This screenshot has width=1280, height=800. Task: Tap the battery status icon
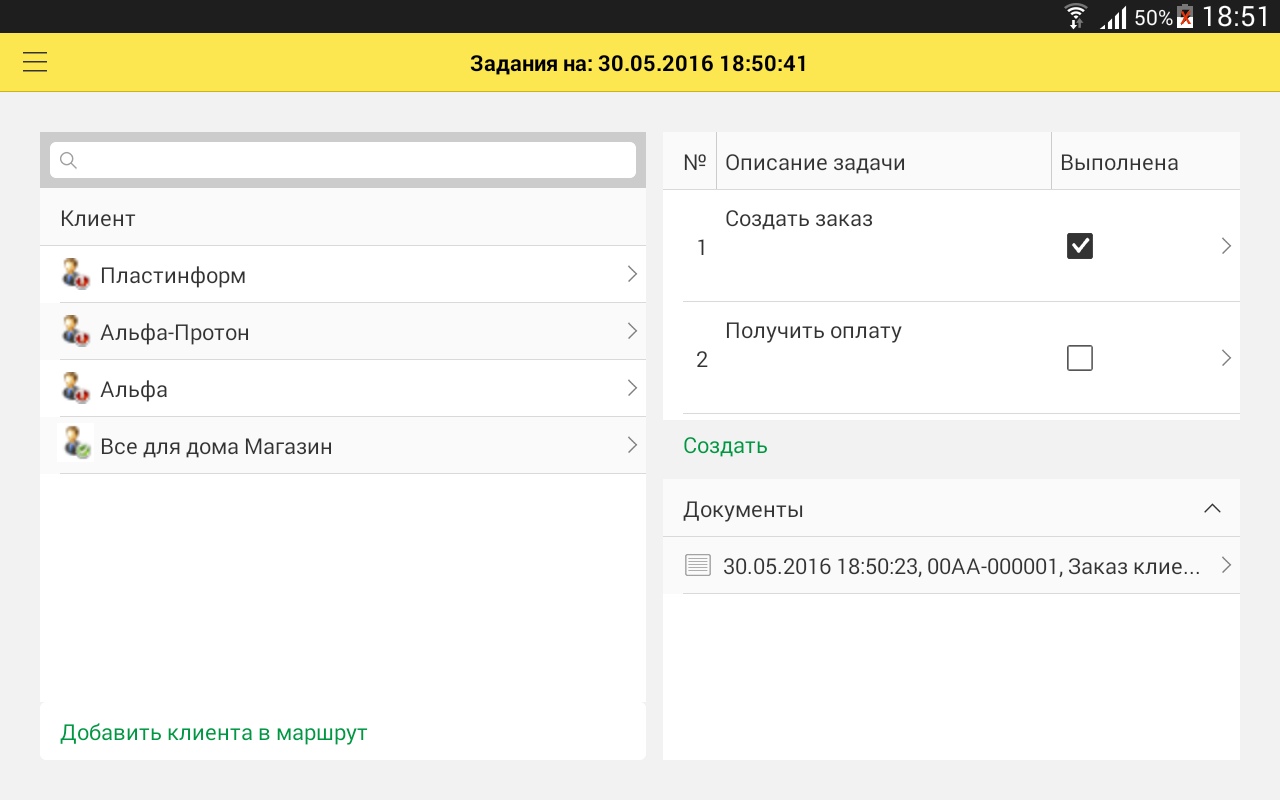pyautogui.click(x=1185, y=16)
